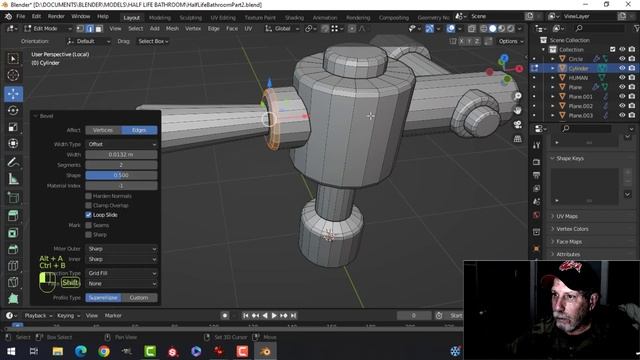Switch to edge select mode

pos(89,29)
